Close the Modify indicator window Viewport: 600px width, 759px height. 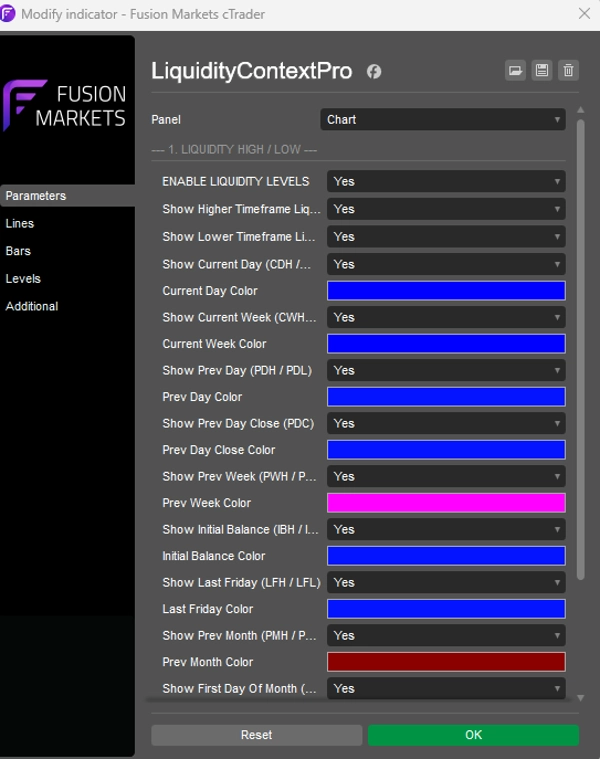click(585, 14)
